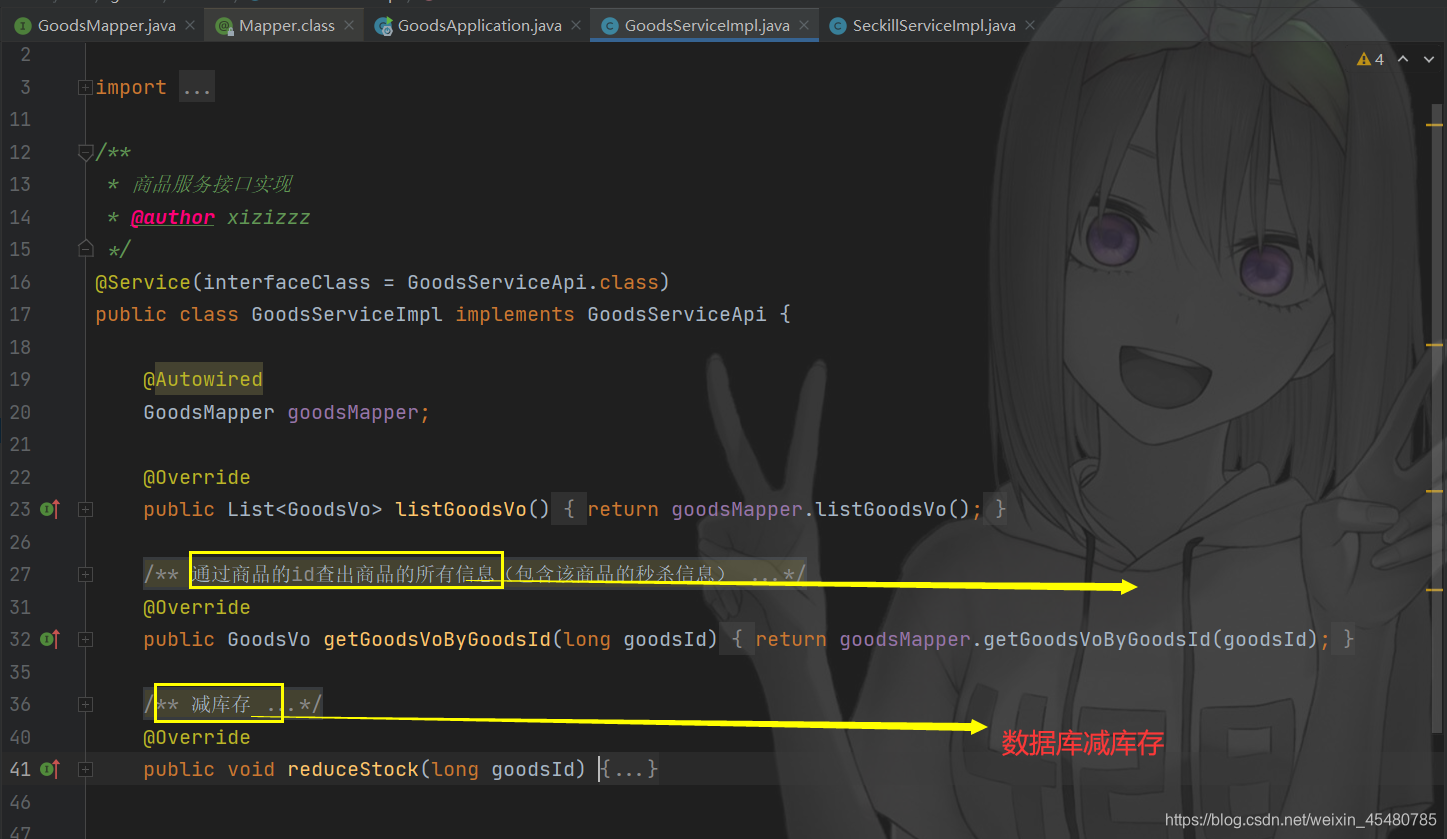
Task: Expand the reduceStock method fold
Action: point(85,770)
